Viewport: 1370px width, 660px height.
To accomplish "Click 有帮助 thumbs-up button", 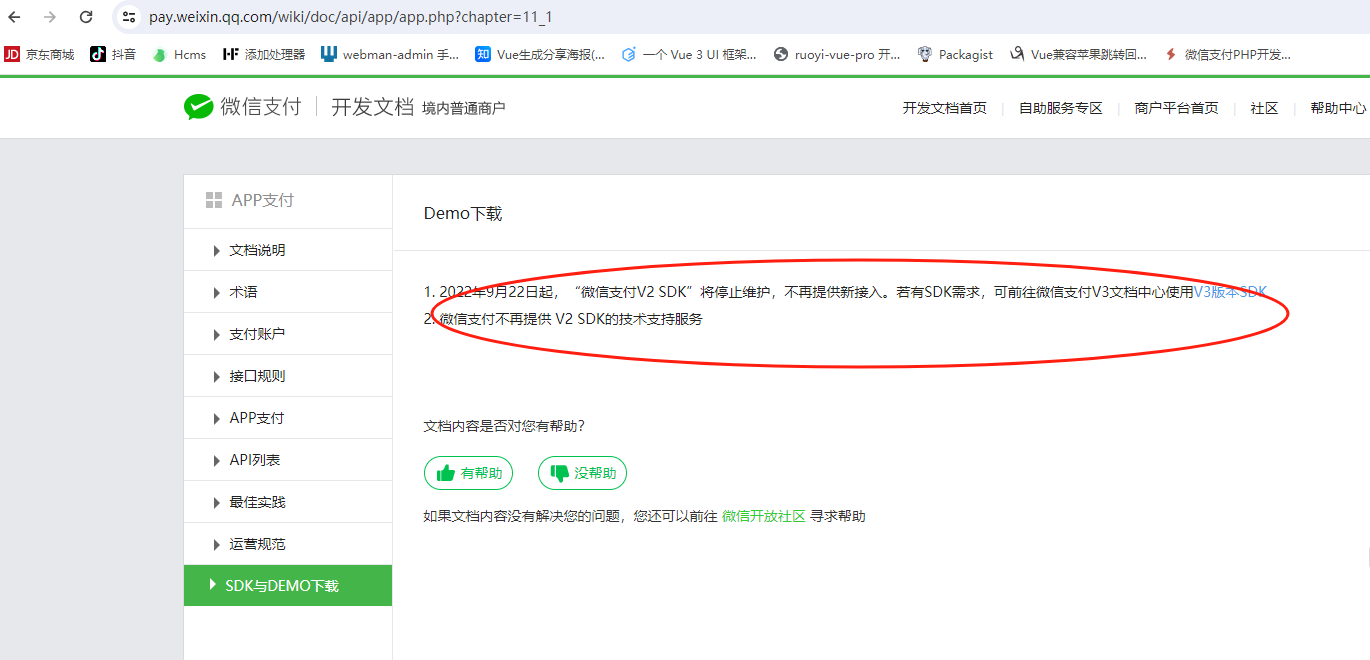I will [x=469, y=473].
